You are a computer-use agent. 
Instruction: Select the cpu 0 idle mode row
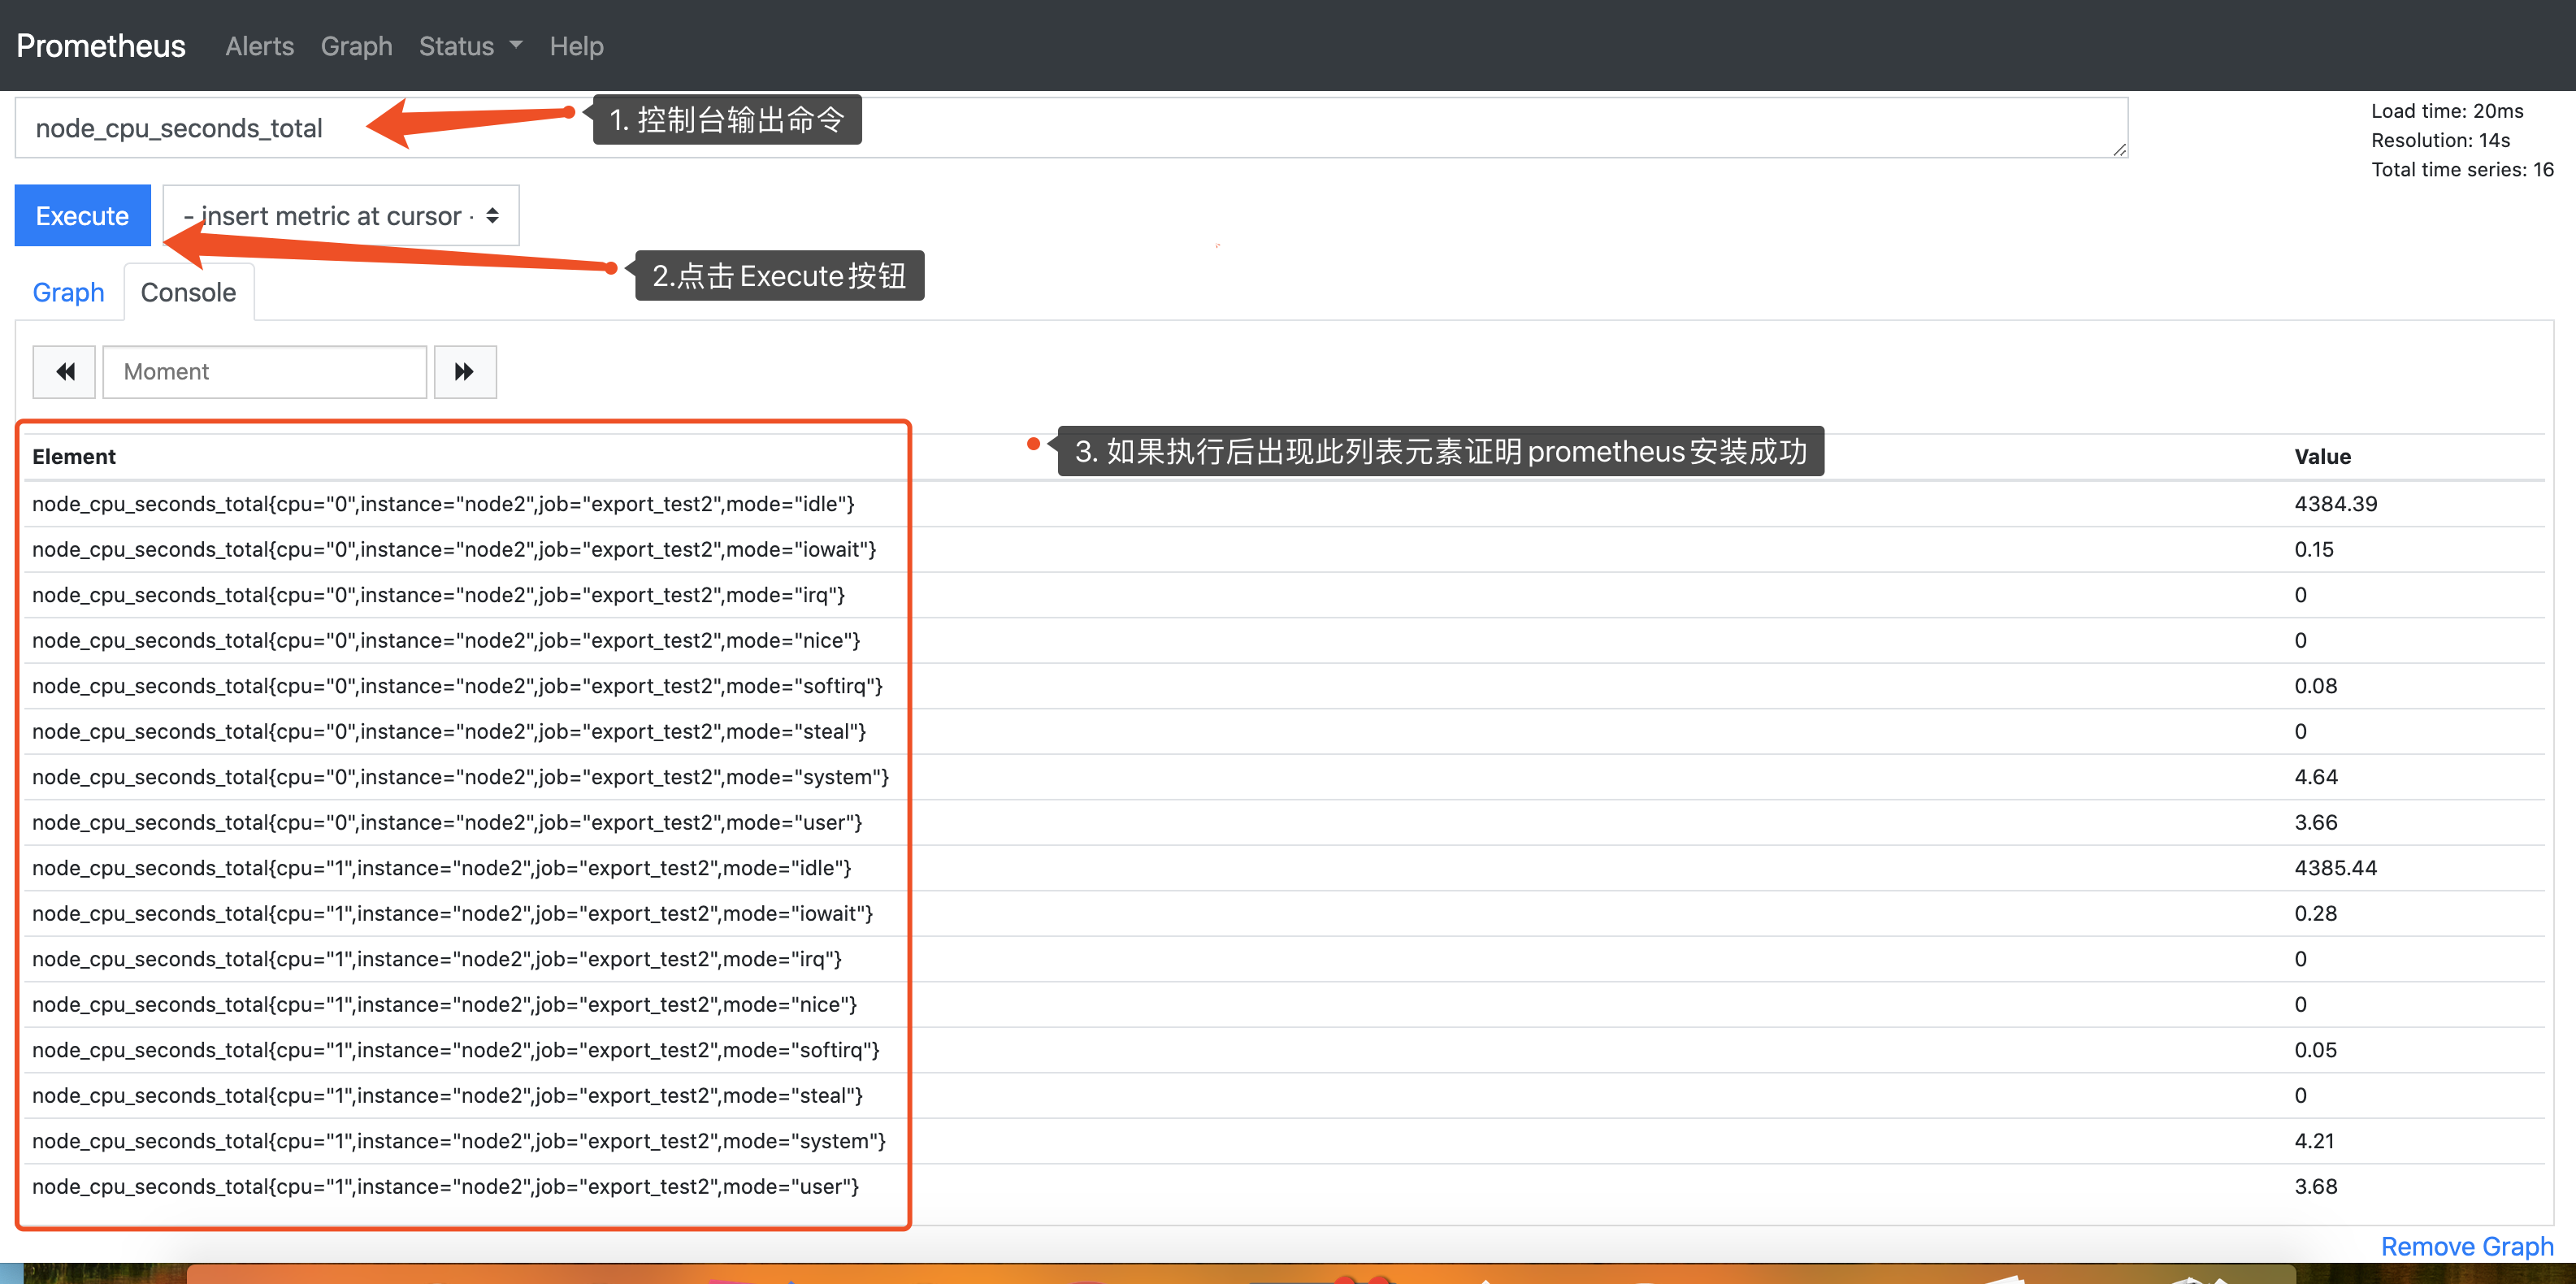tap(443, 503)
